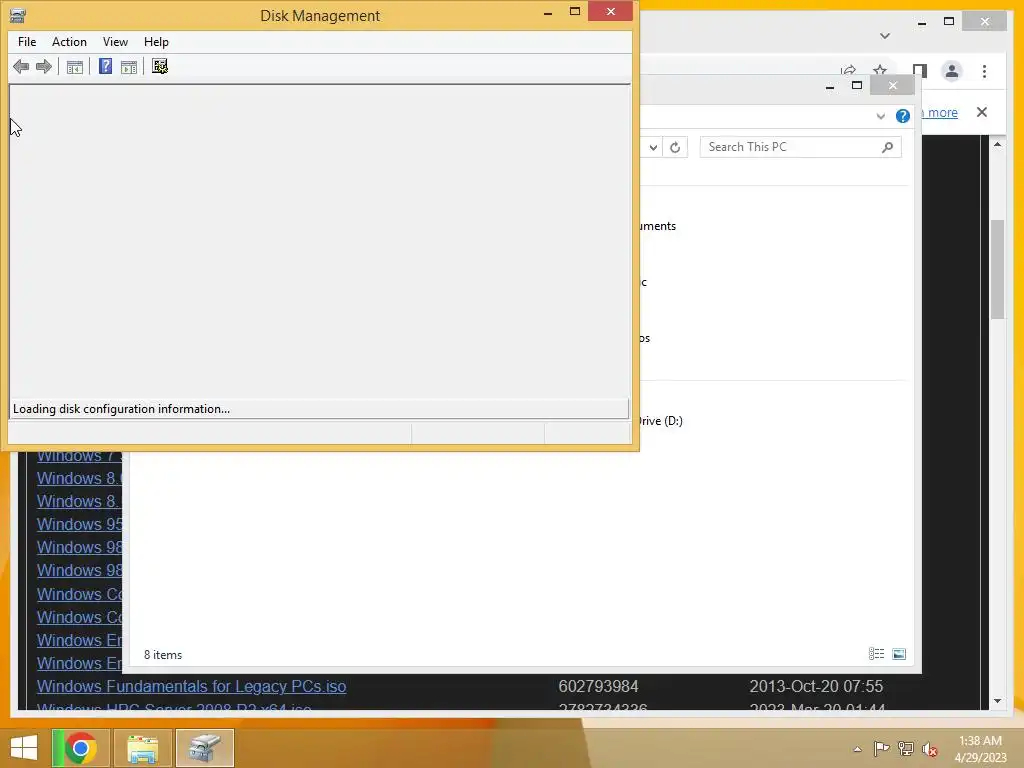Click the 2013-Oct-20 07:55 date text
Screen dimensions: 1024x768
coord(816,686)
